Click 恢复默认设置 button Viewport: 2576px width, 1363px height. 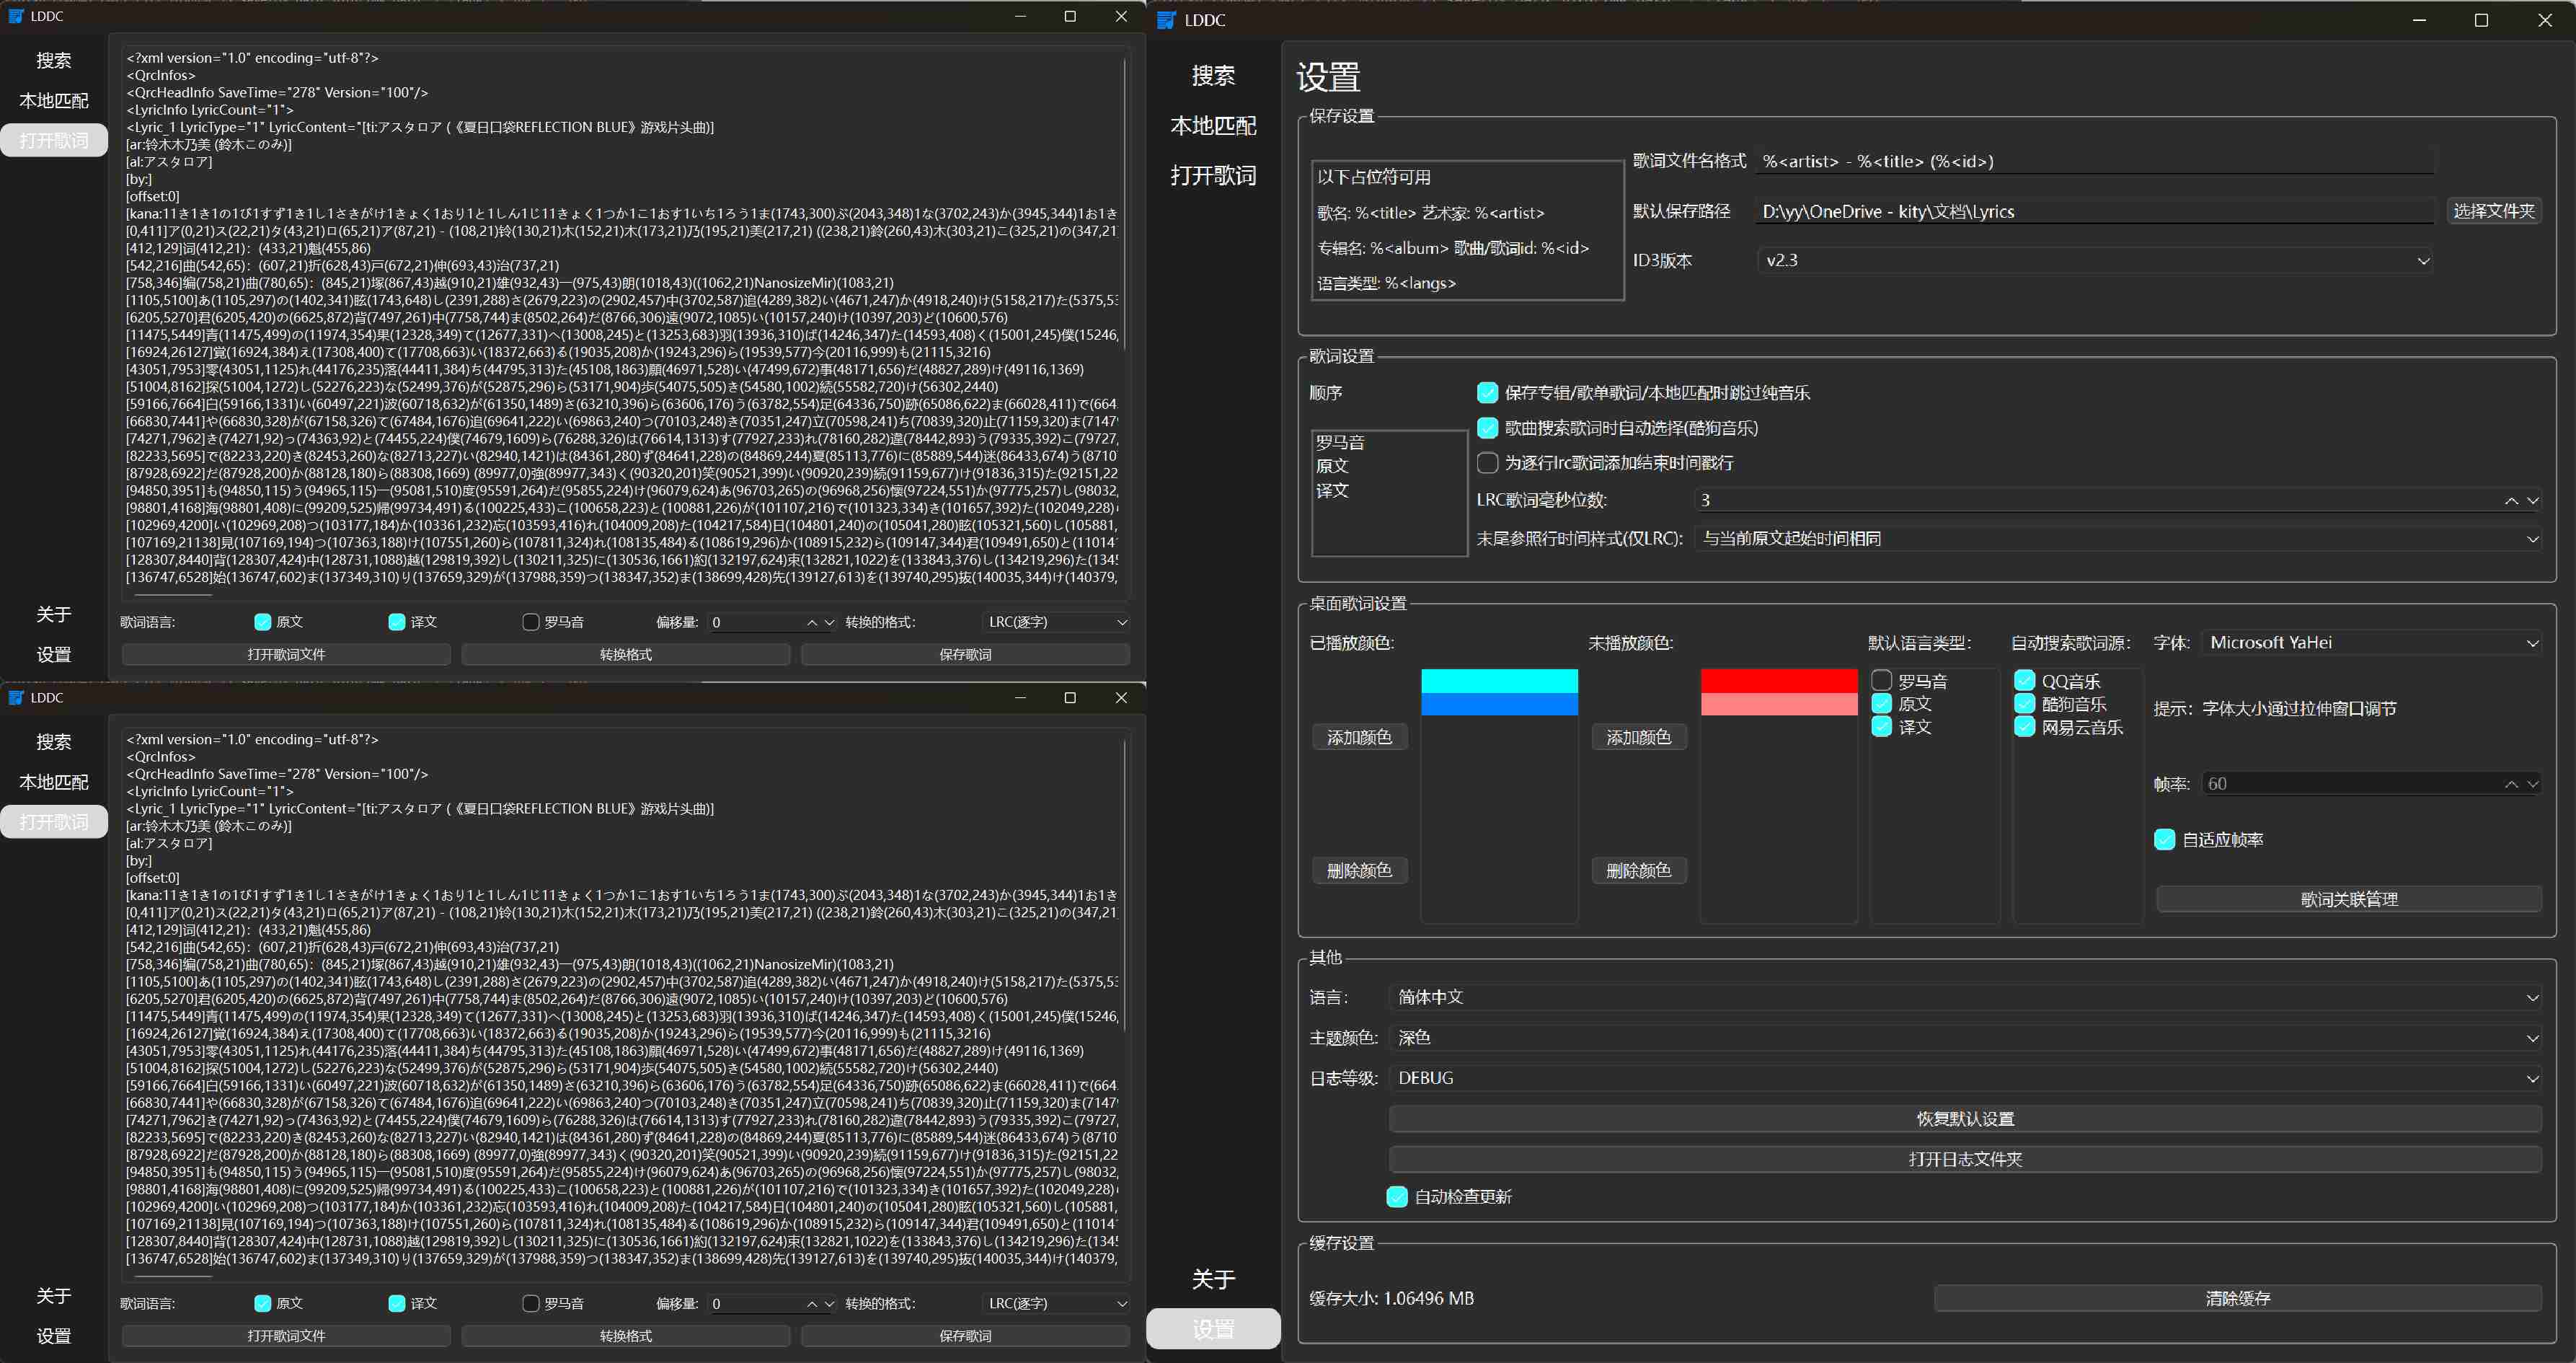1965,1119
